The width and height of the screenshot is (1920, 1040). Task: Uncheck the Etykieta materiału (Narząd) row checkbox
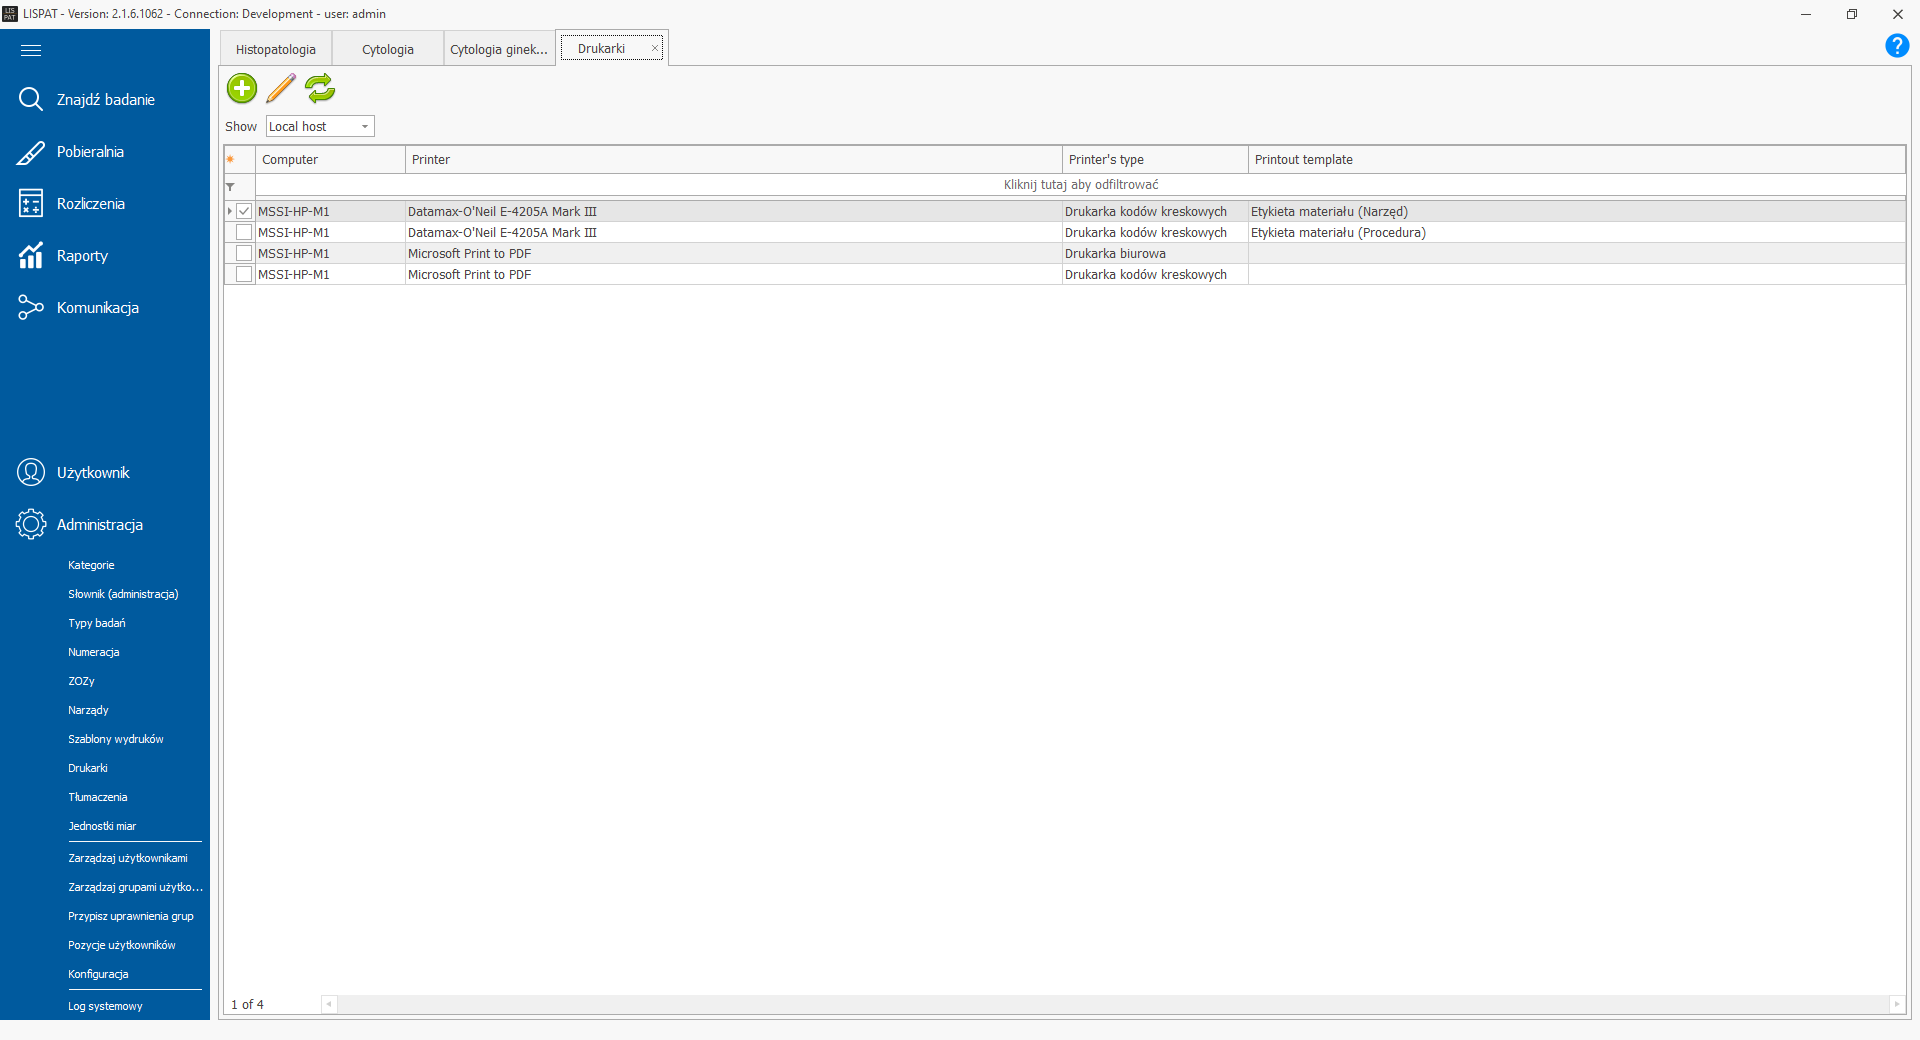244,211
